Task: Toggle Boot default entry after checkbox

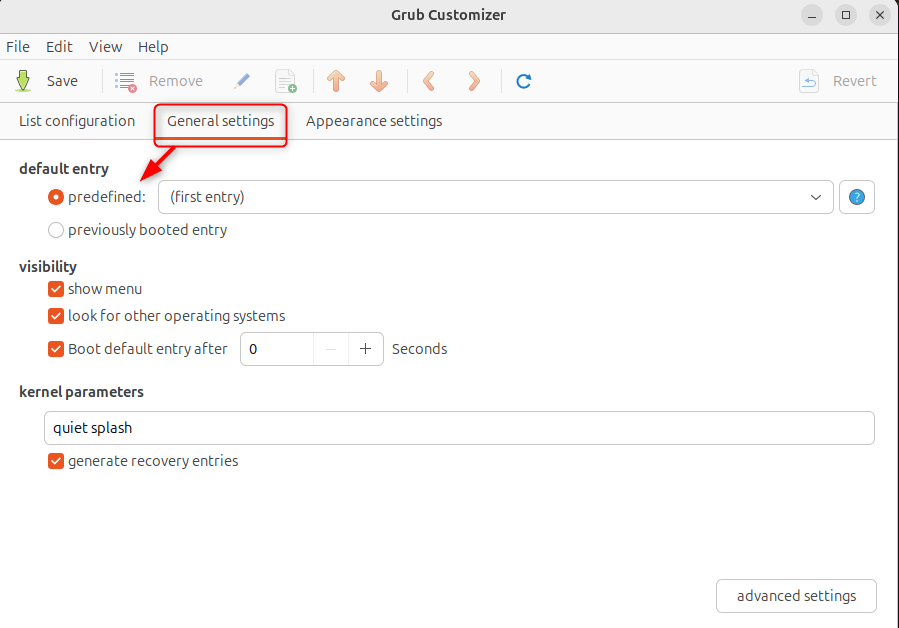Action: (56, 349)
